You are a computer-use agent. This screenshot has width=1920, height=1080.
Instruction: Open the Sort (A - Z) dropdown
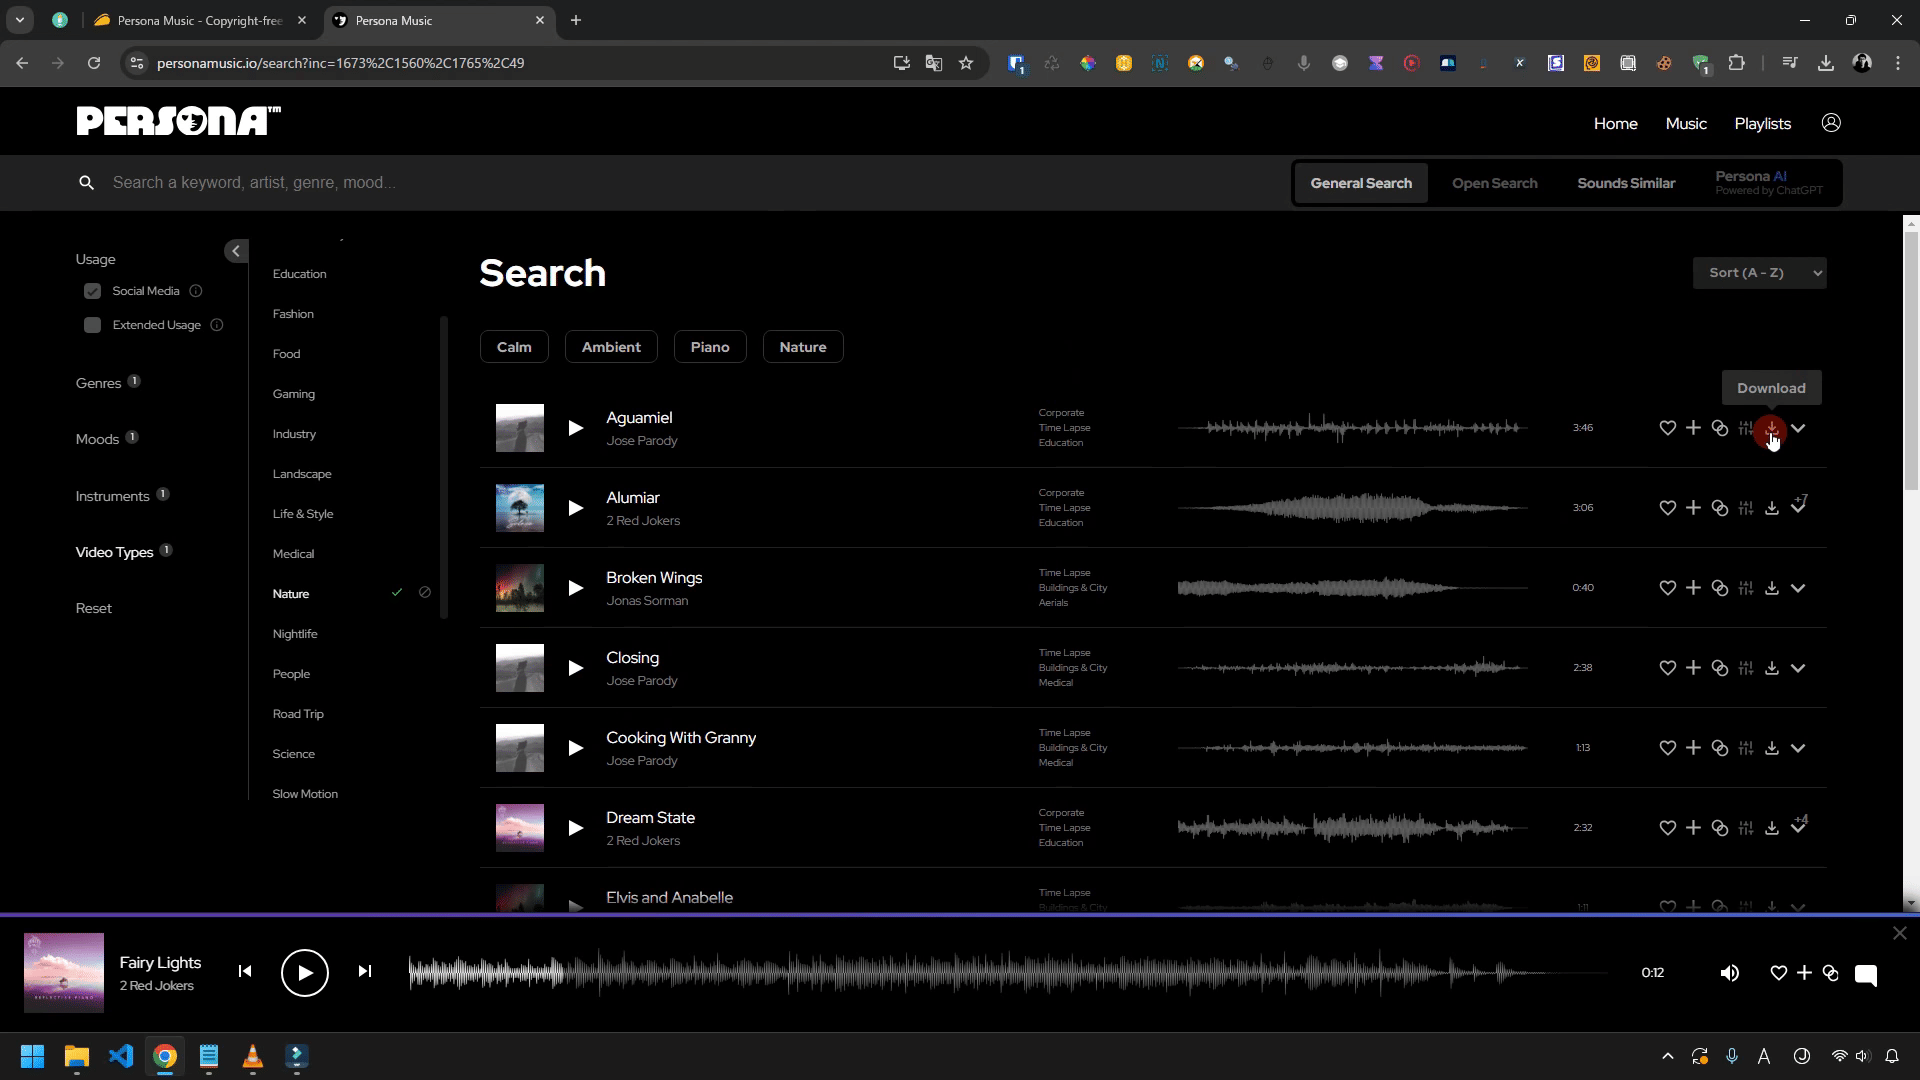pos(1758,273)
